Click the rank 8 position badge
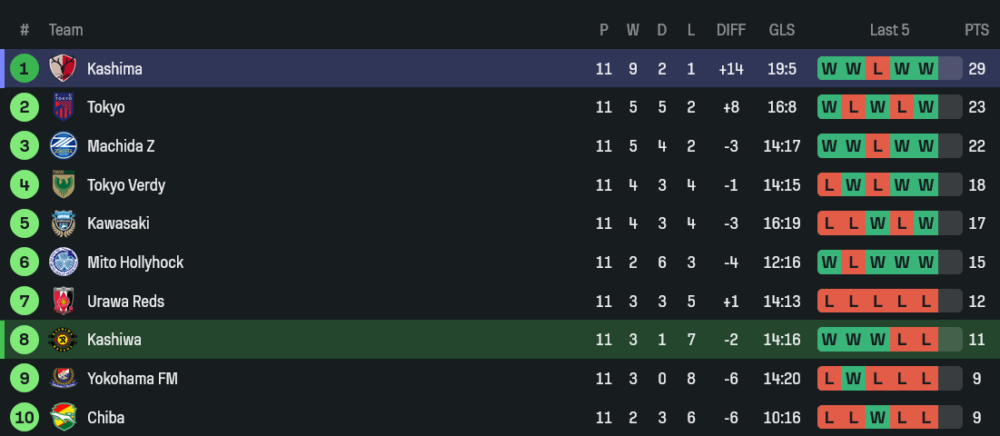 pyautogui.click(x=25, y=340)
